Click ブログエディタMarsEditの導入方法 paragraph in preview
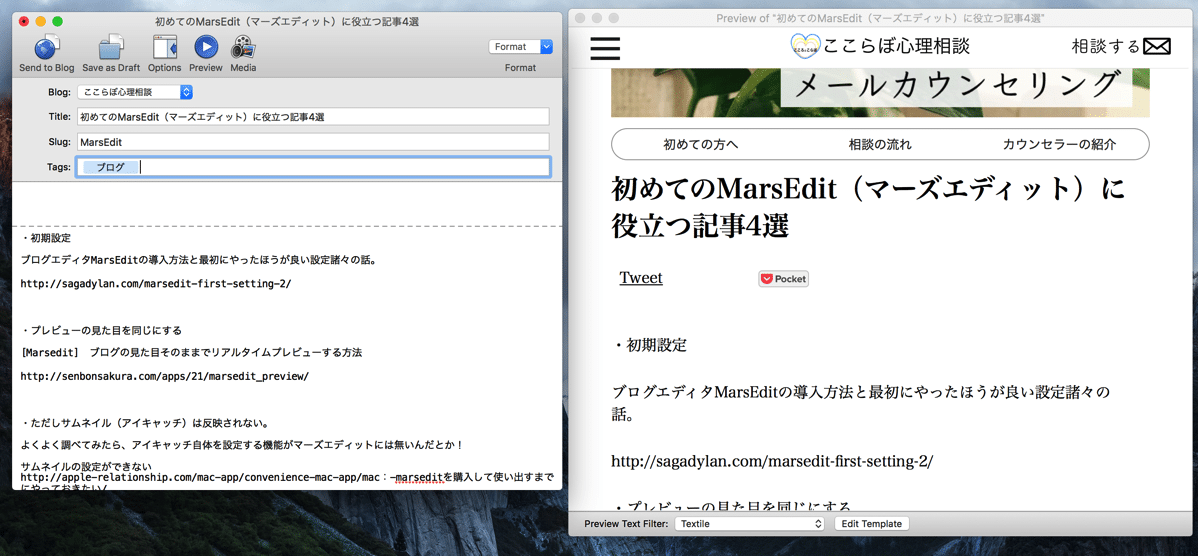Image resolution: width=1198 pixels, height=556 pixels. pos(860,404)
